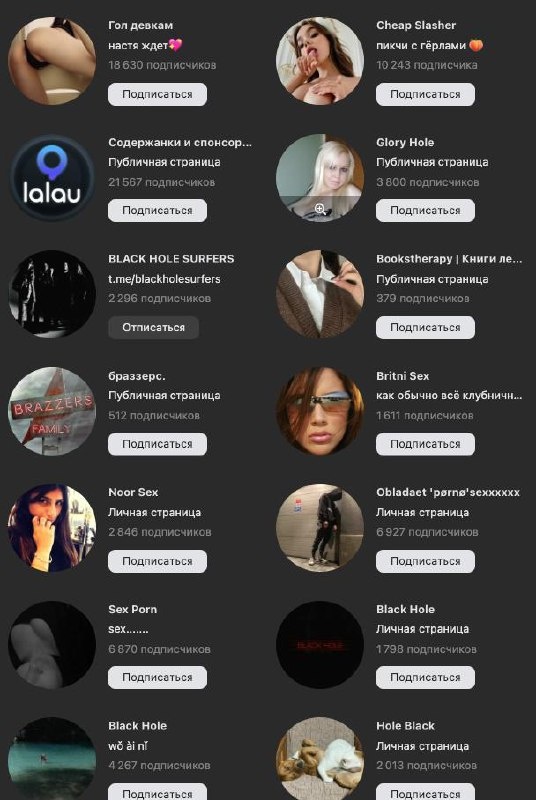The height and width of the screenshot is (800, 536).
Task: Open the lalau logo avatar
Action: pyautogui.click(x=52, y=178)
